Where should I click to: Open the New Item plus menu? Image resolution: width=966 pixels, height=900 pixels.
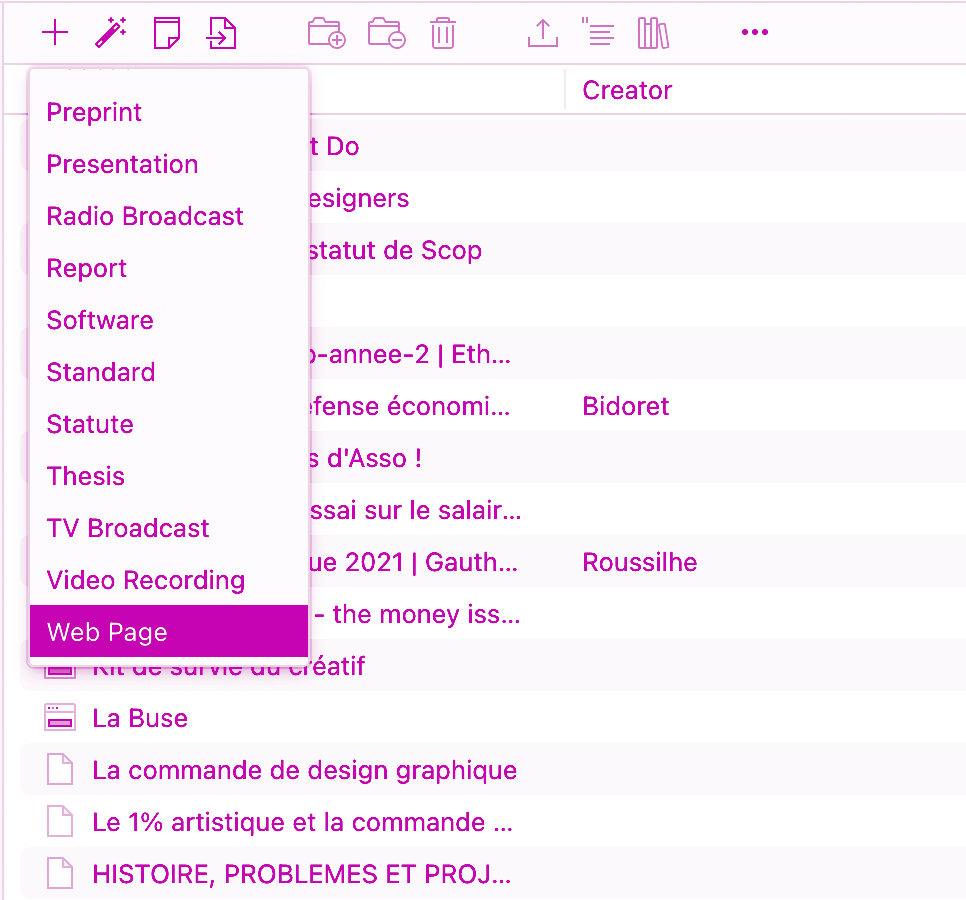(55, 31)
